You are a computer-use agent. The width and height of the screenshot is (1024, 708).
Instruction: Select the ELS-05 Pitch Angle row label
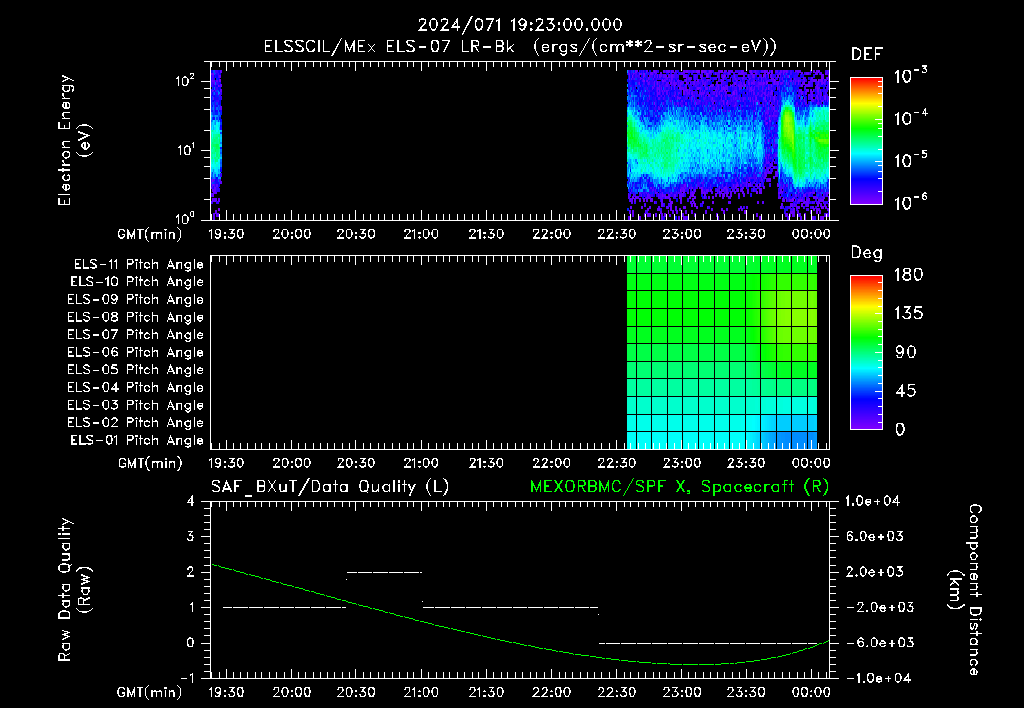tap(135, 370)
